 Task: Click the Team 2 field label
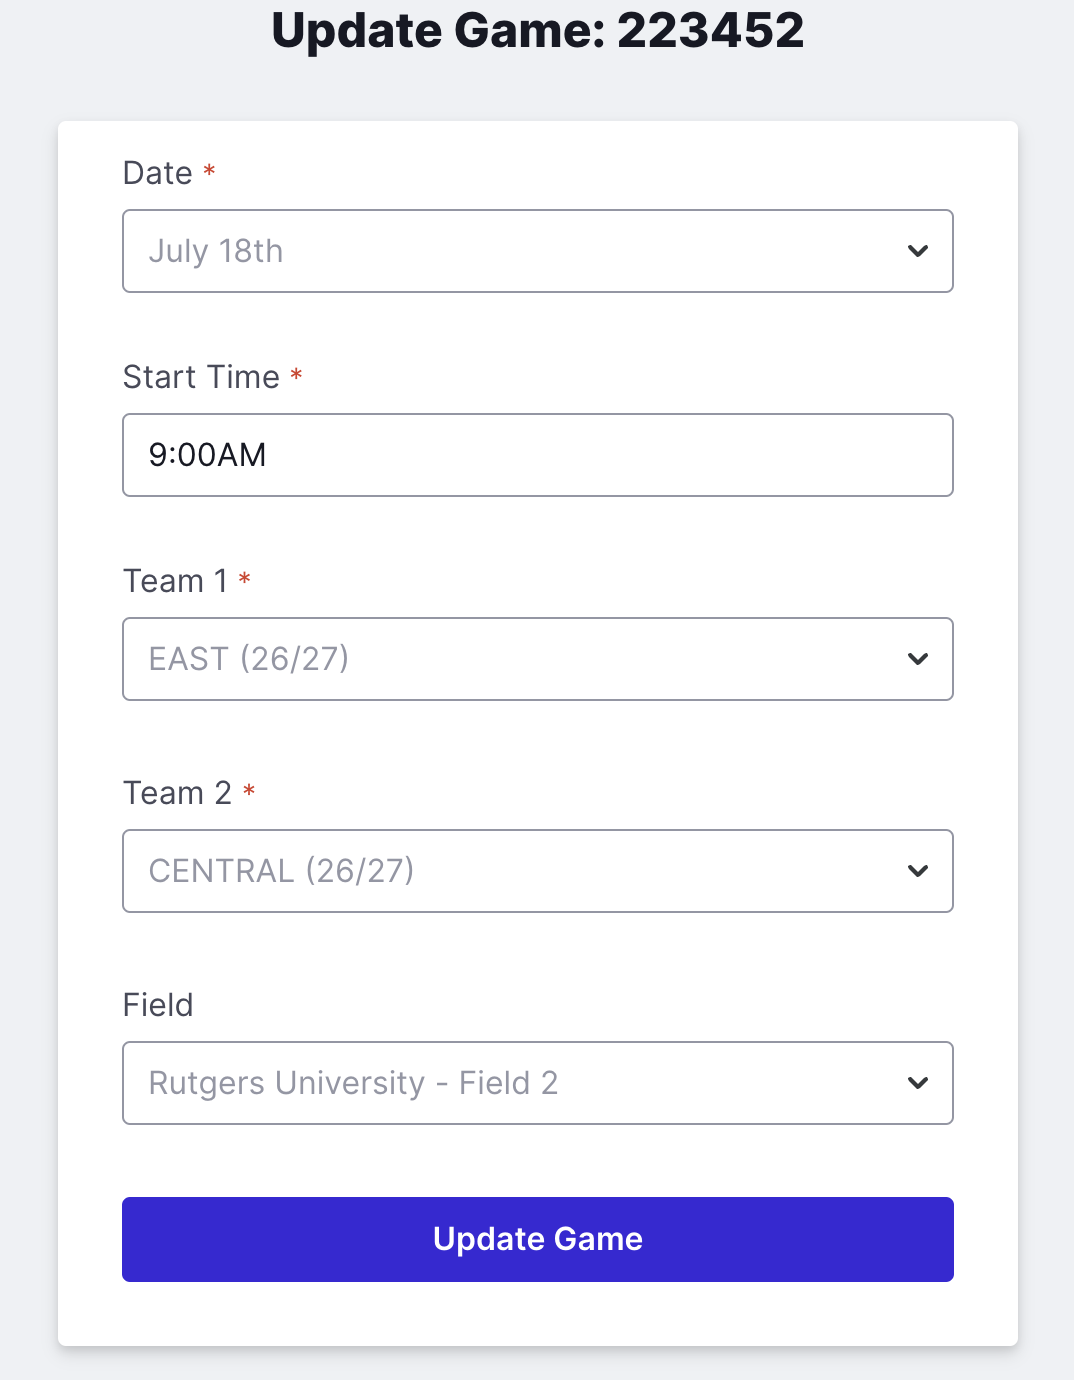pyautogui.click(x=177, y=793)
